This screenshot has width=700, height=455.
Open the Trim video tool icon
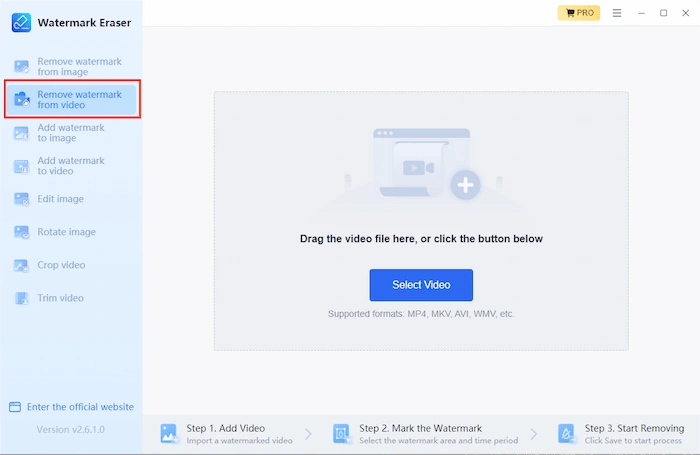click(x=21, y=298)
